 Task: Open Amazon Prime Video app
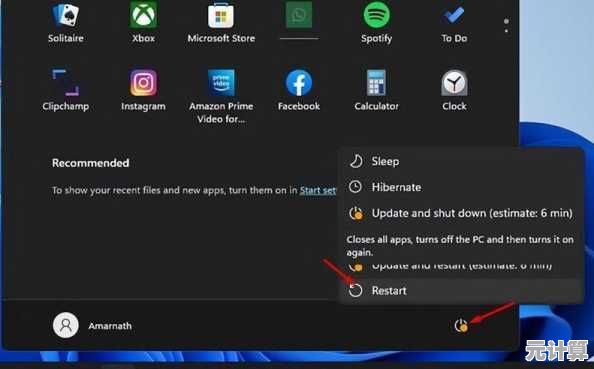point(221,96)
